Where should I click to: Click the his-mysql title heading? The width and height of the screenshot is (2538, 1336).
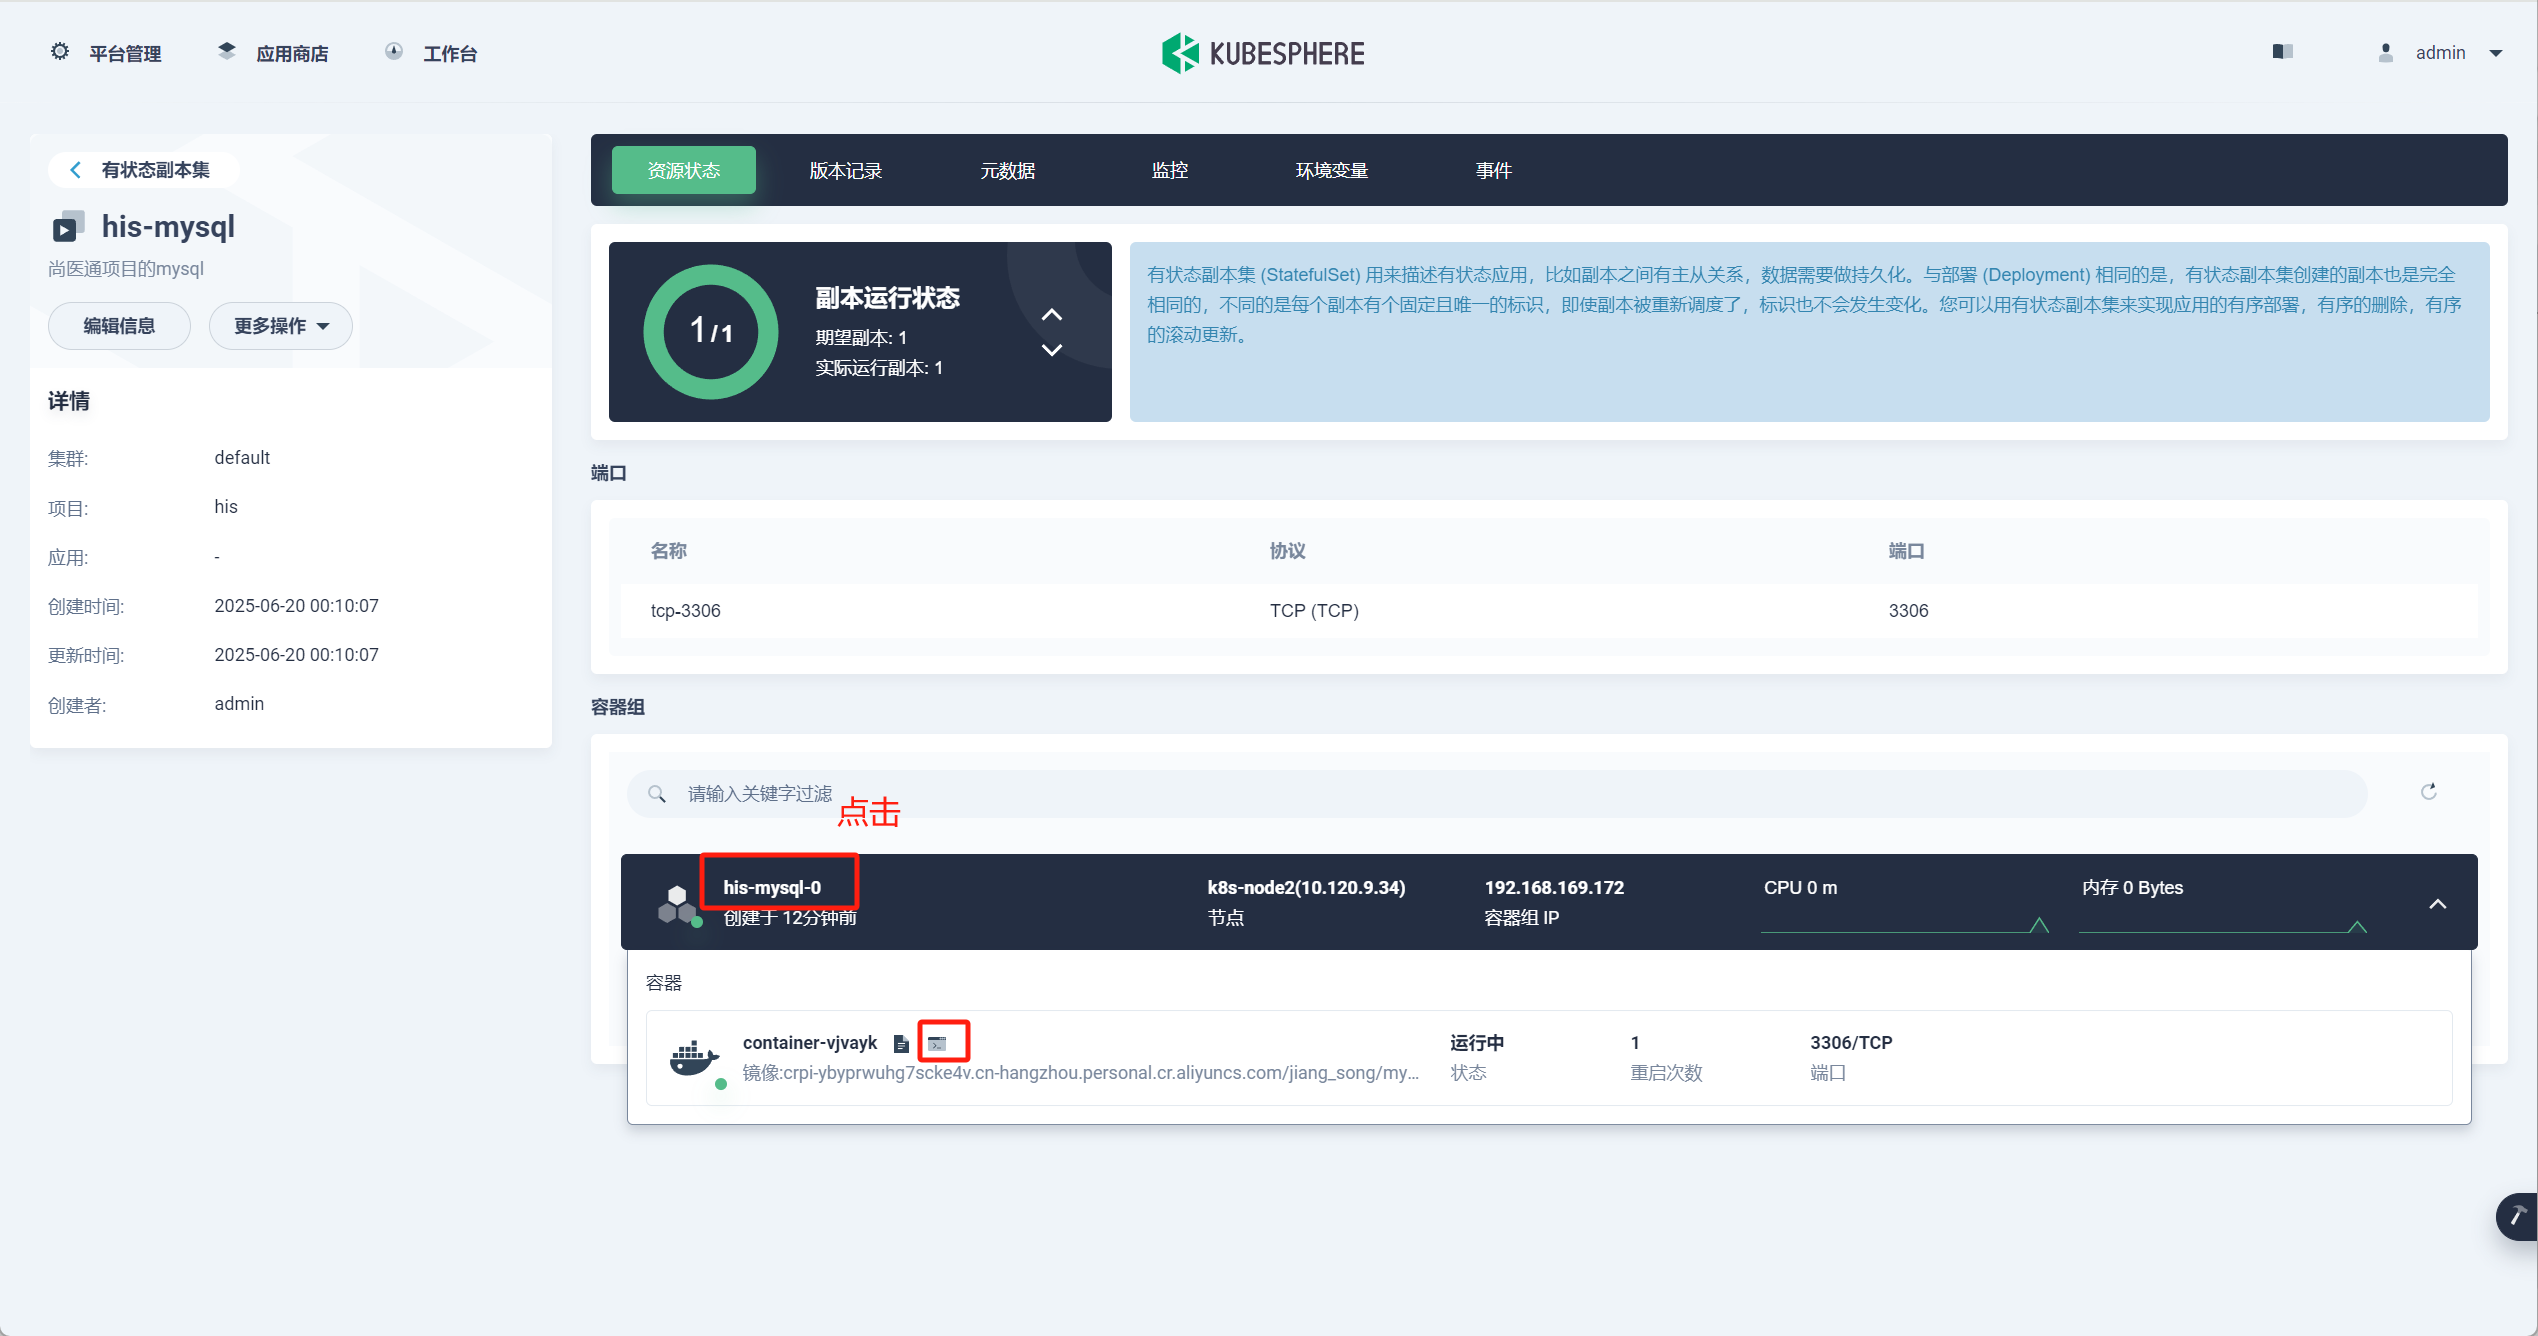168,227
